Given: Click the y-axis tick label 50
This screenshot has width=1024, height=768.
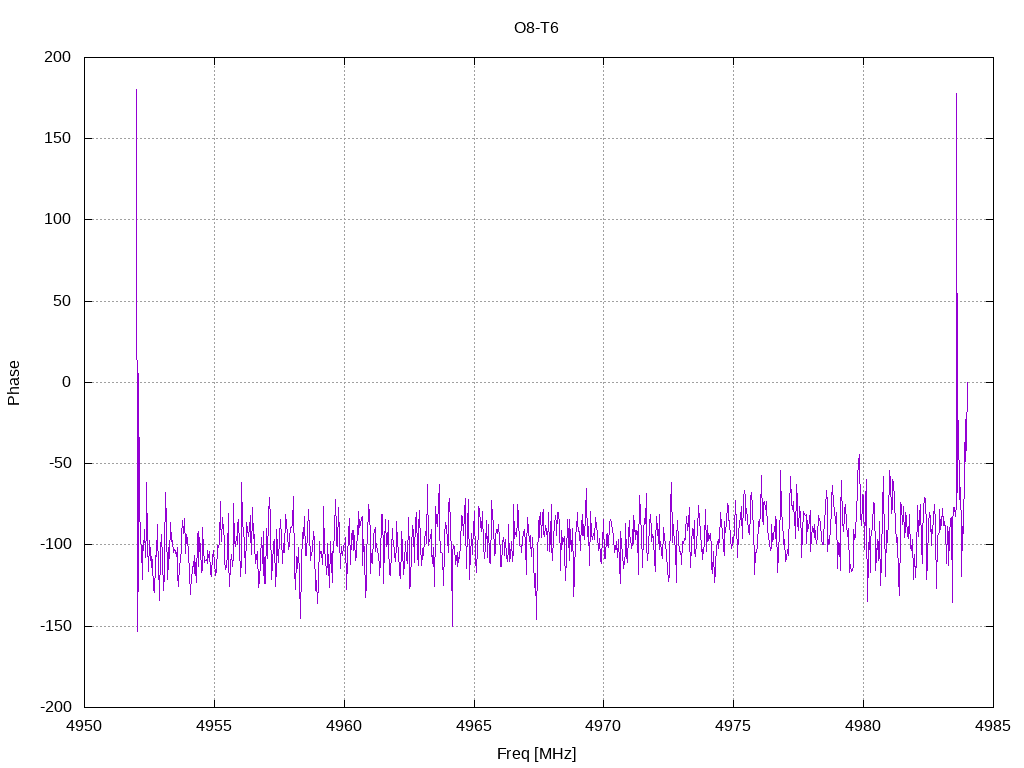Looking at the screenshot, I should [x=62, y=301].
